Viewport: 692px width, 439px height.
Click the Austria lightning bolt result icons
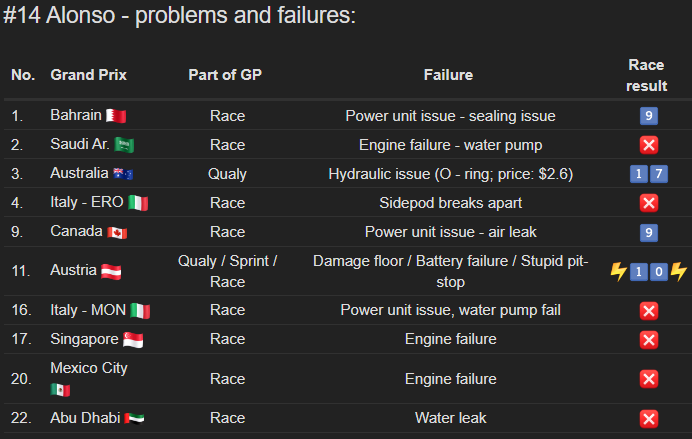(x=648, y=271)
